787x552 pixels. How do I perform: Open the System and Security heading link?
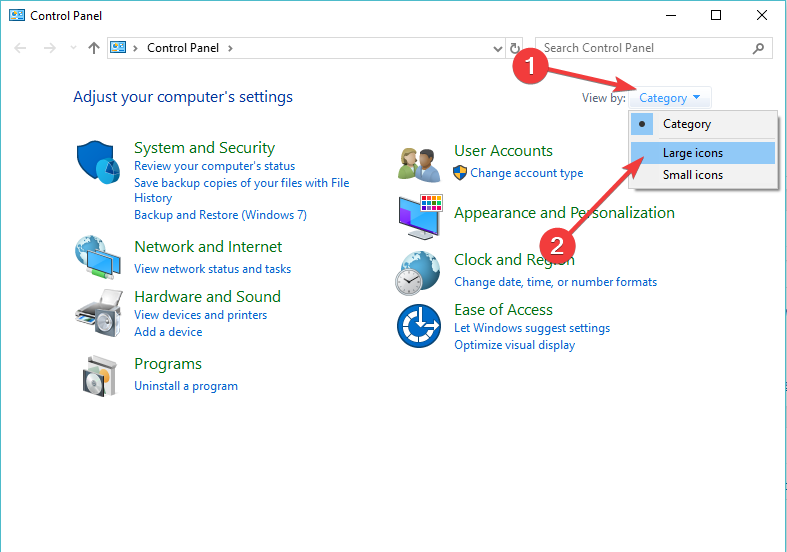204,148
